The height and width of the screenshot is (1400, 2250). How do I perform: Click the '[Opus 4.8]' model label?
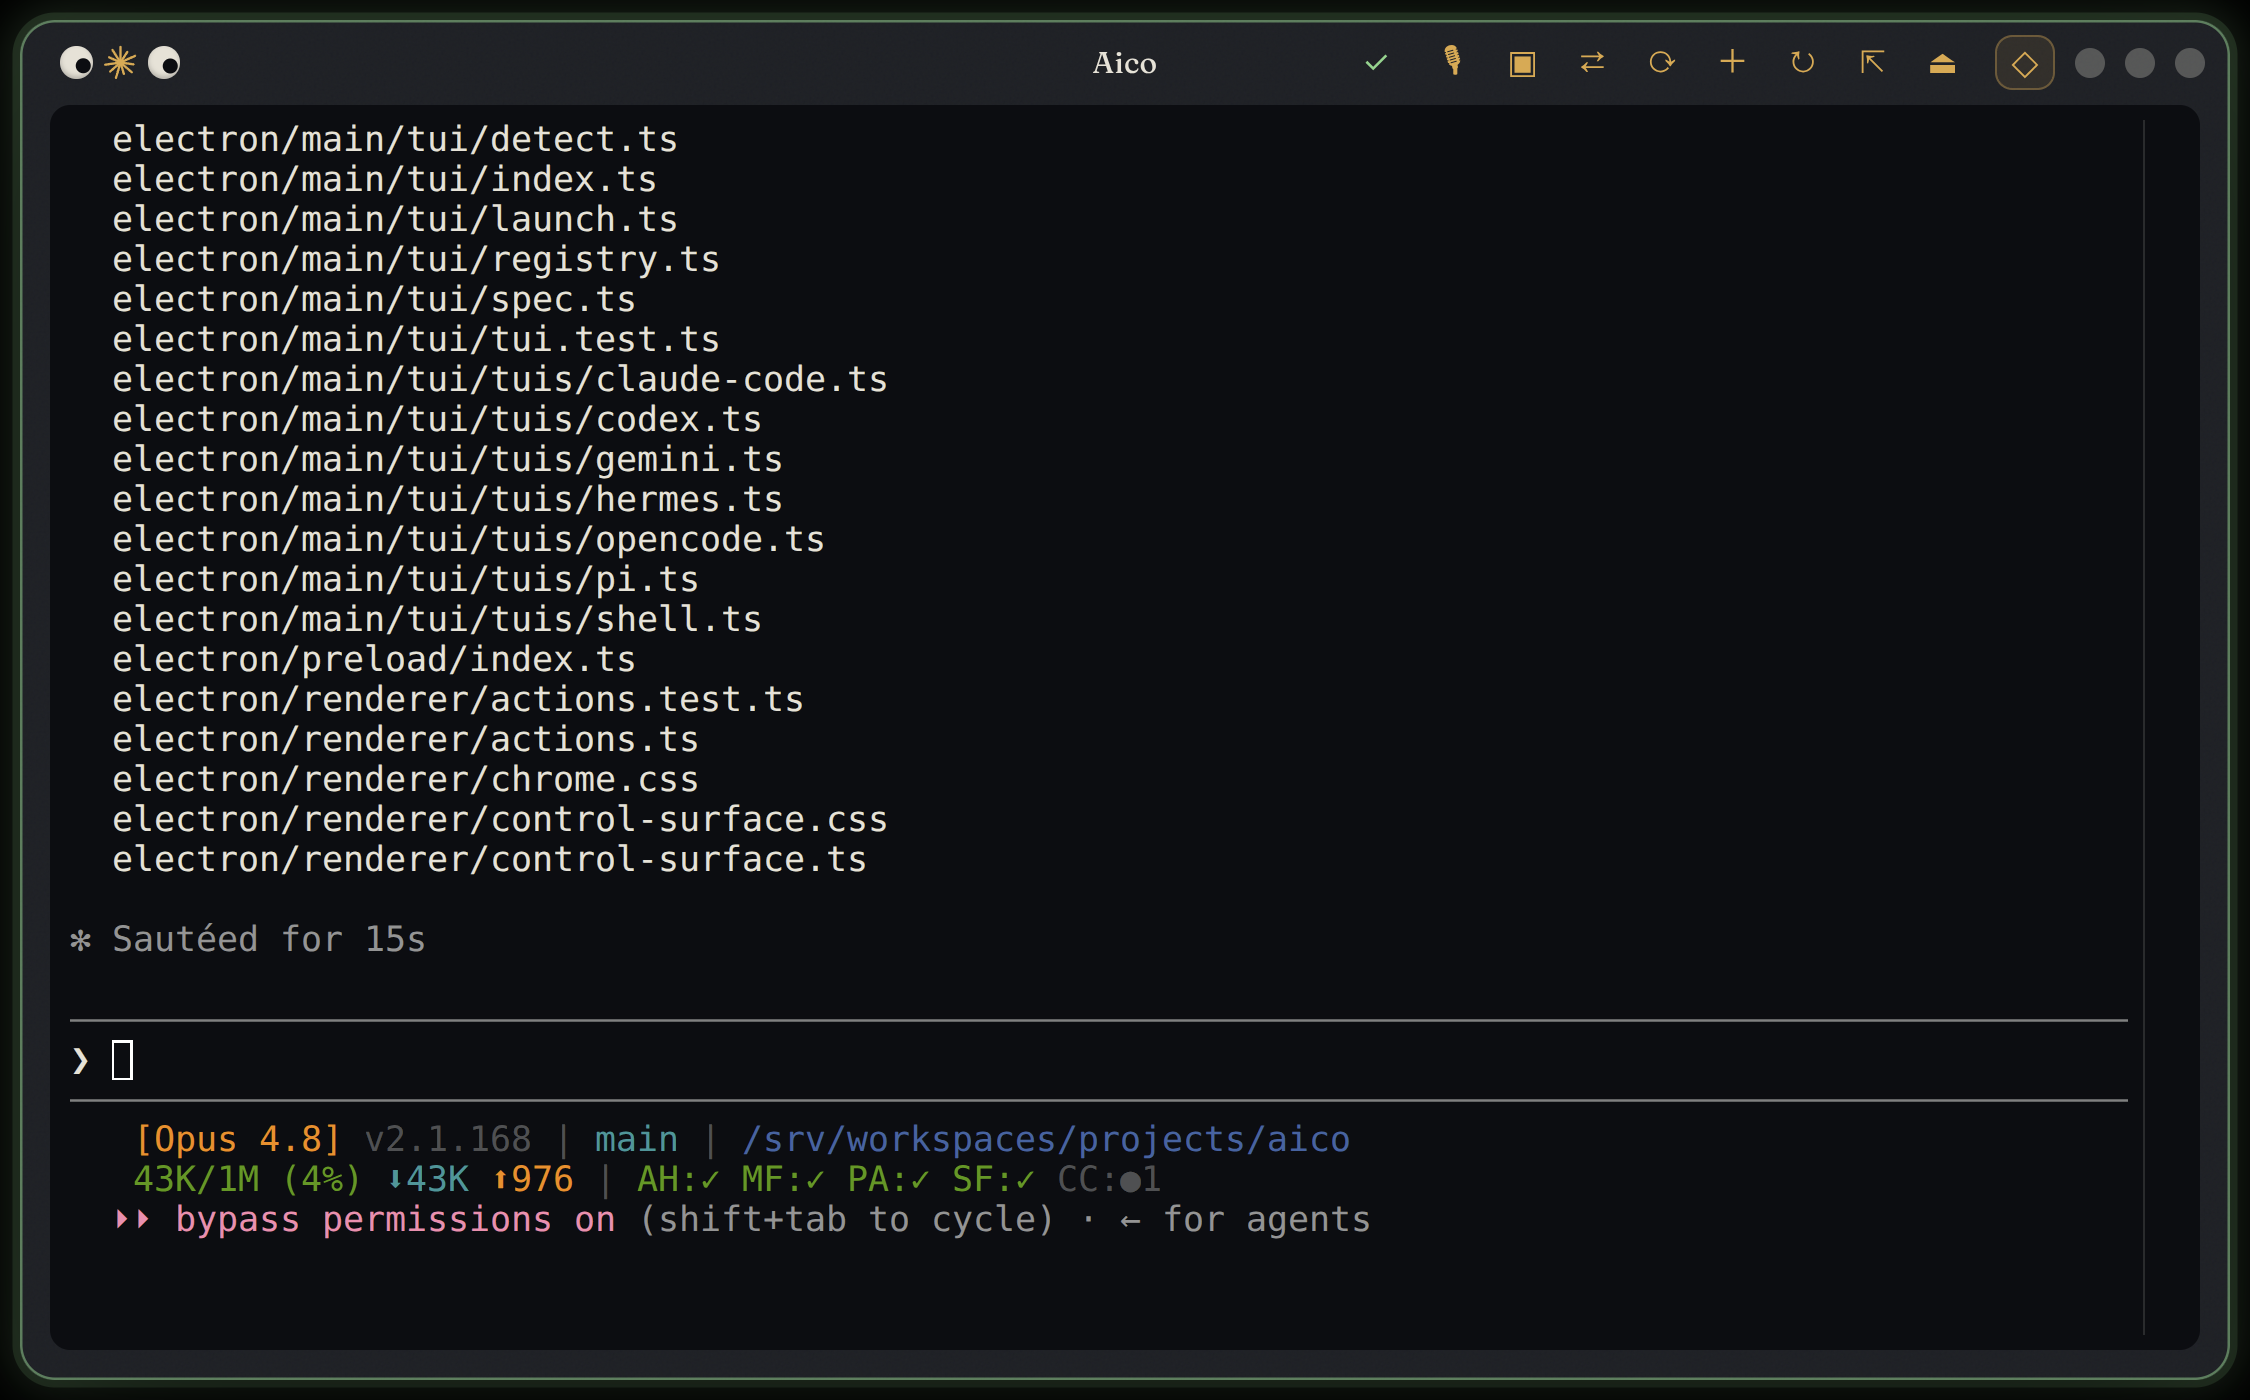[x=238, y=1139]
